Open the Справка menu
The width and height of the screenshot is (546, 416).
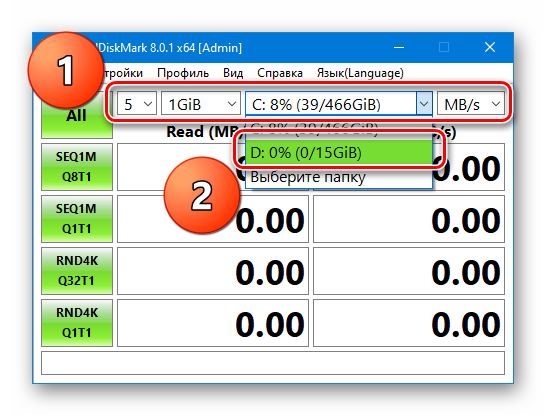(x=280, y=73)
